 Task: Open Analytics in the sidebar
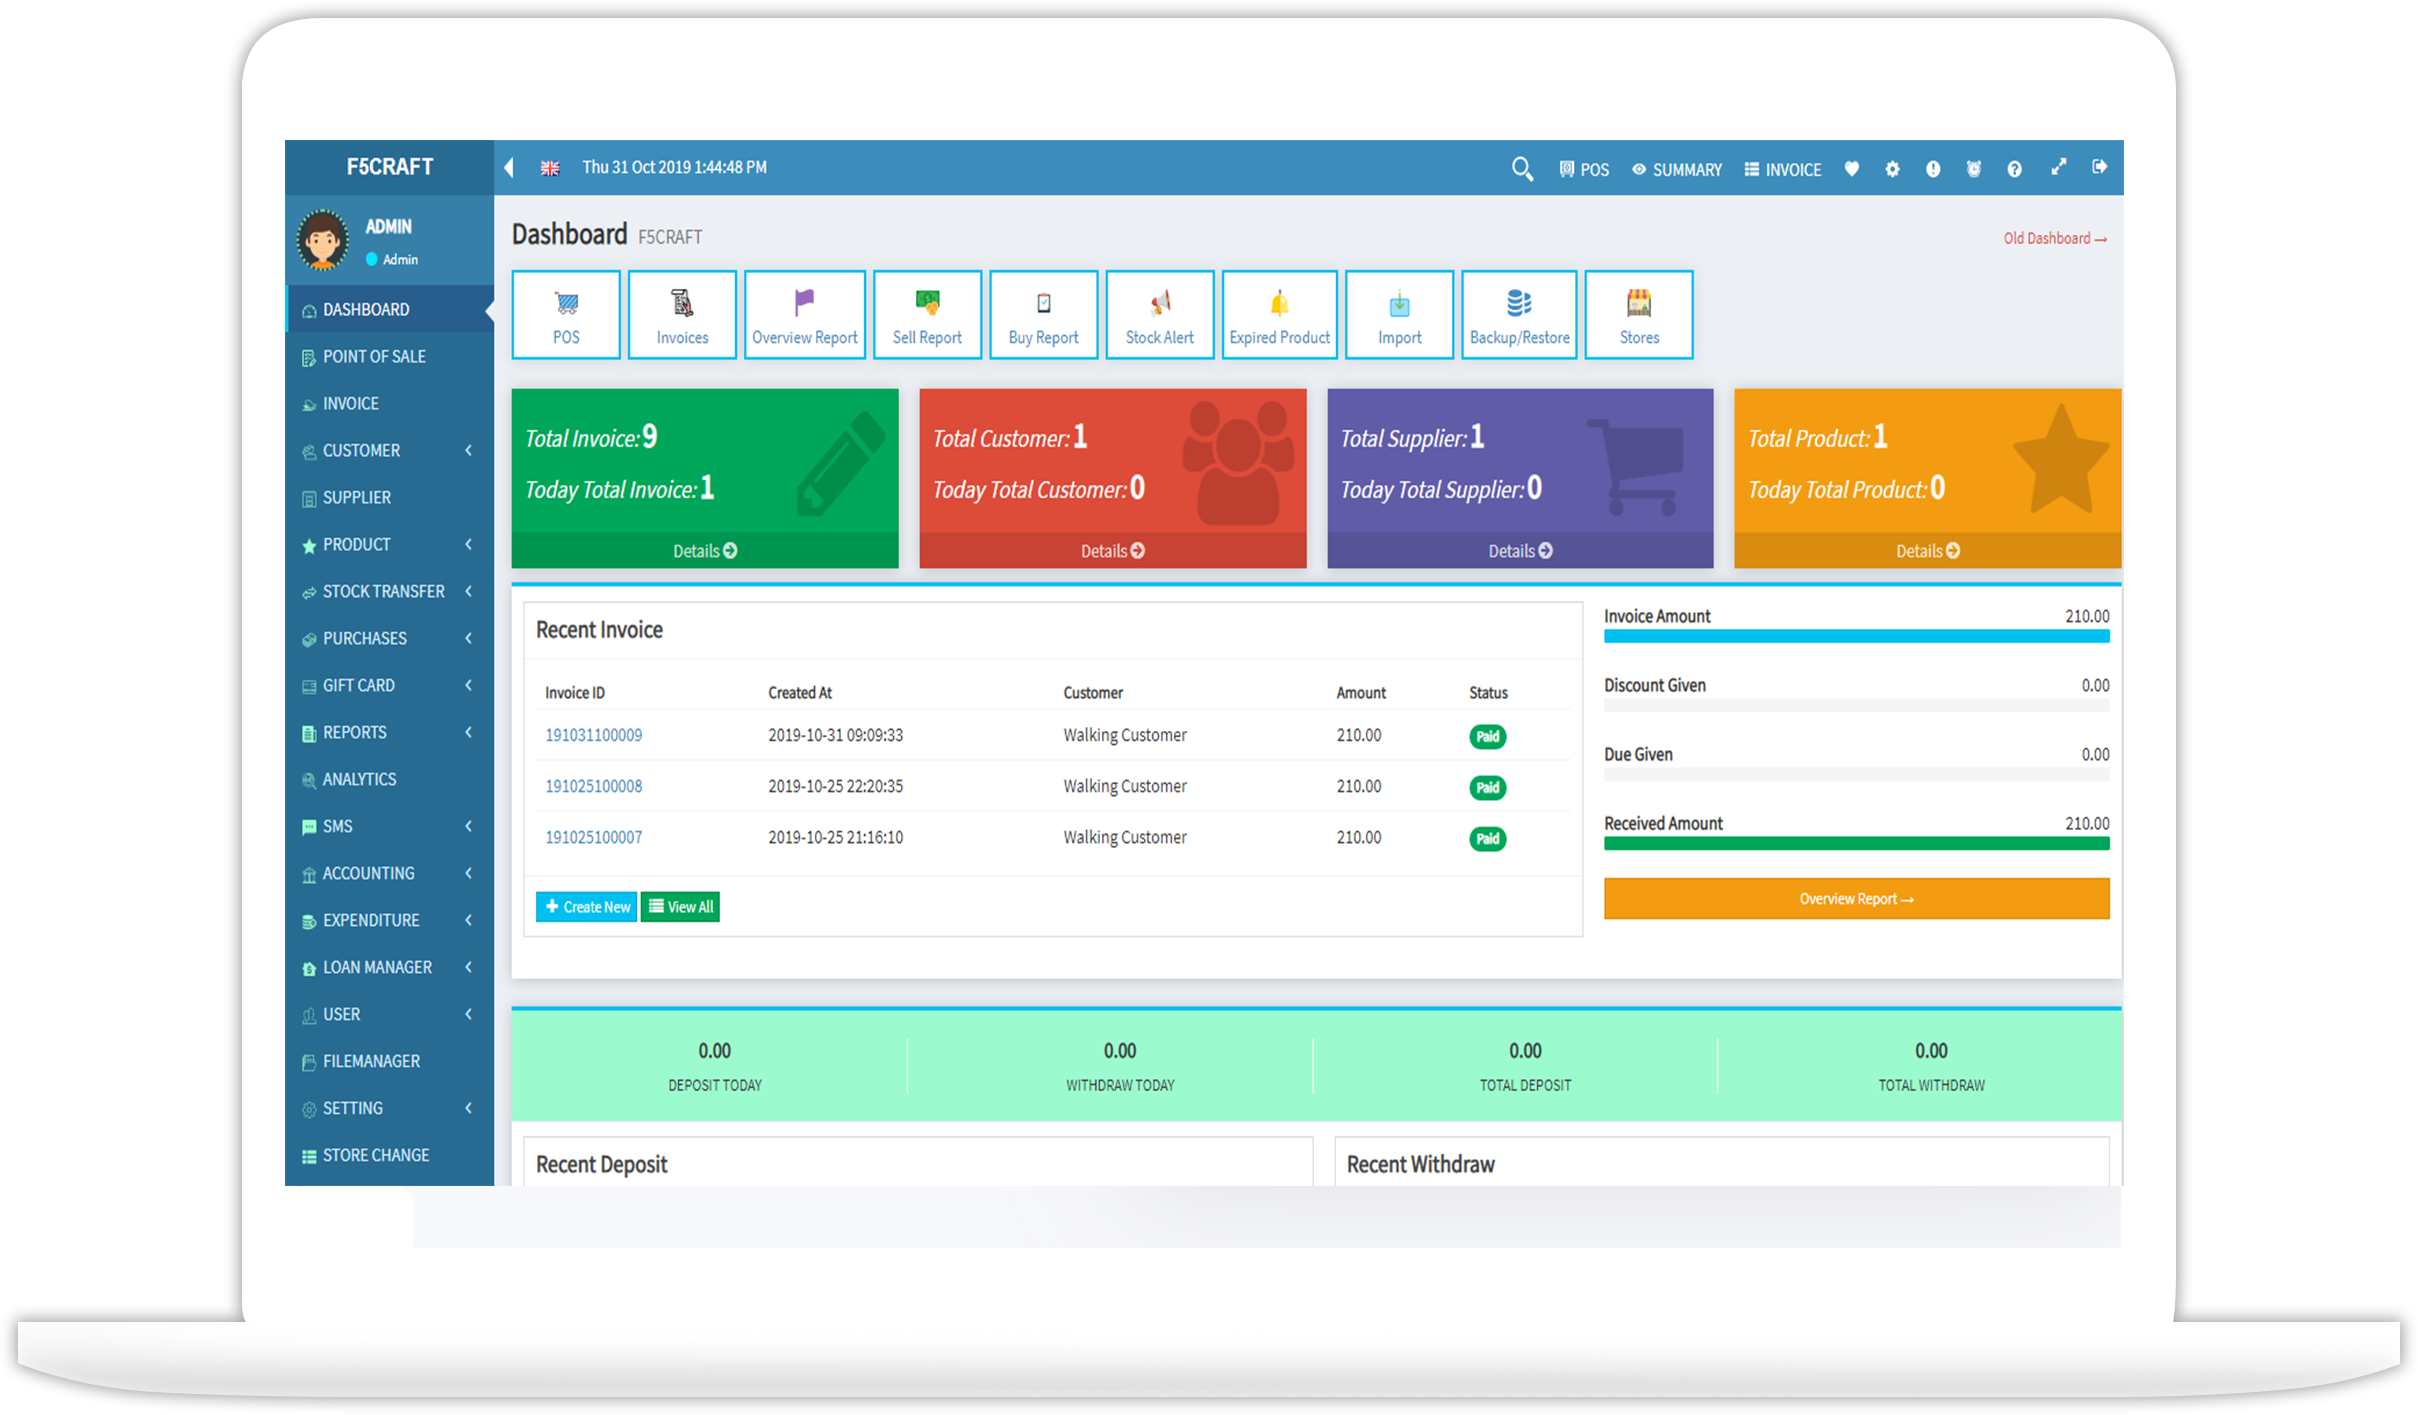pyautogui.click(x=389, y=780)
